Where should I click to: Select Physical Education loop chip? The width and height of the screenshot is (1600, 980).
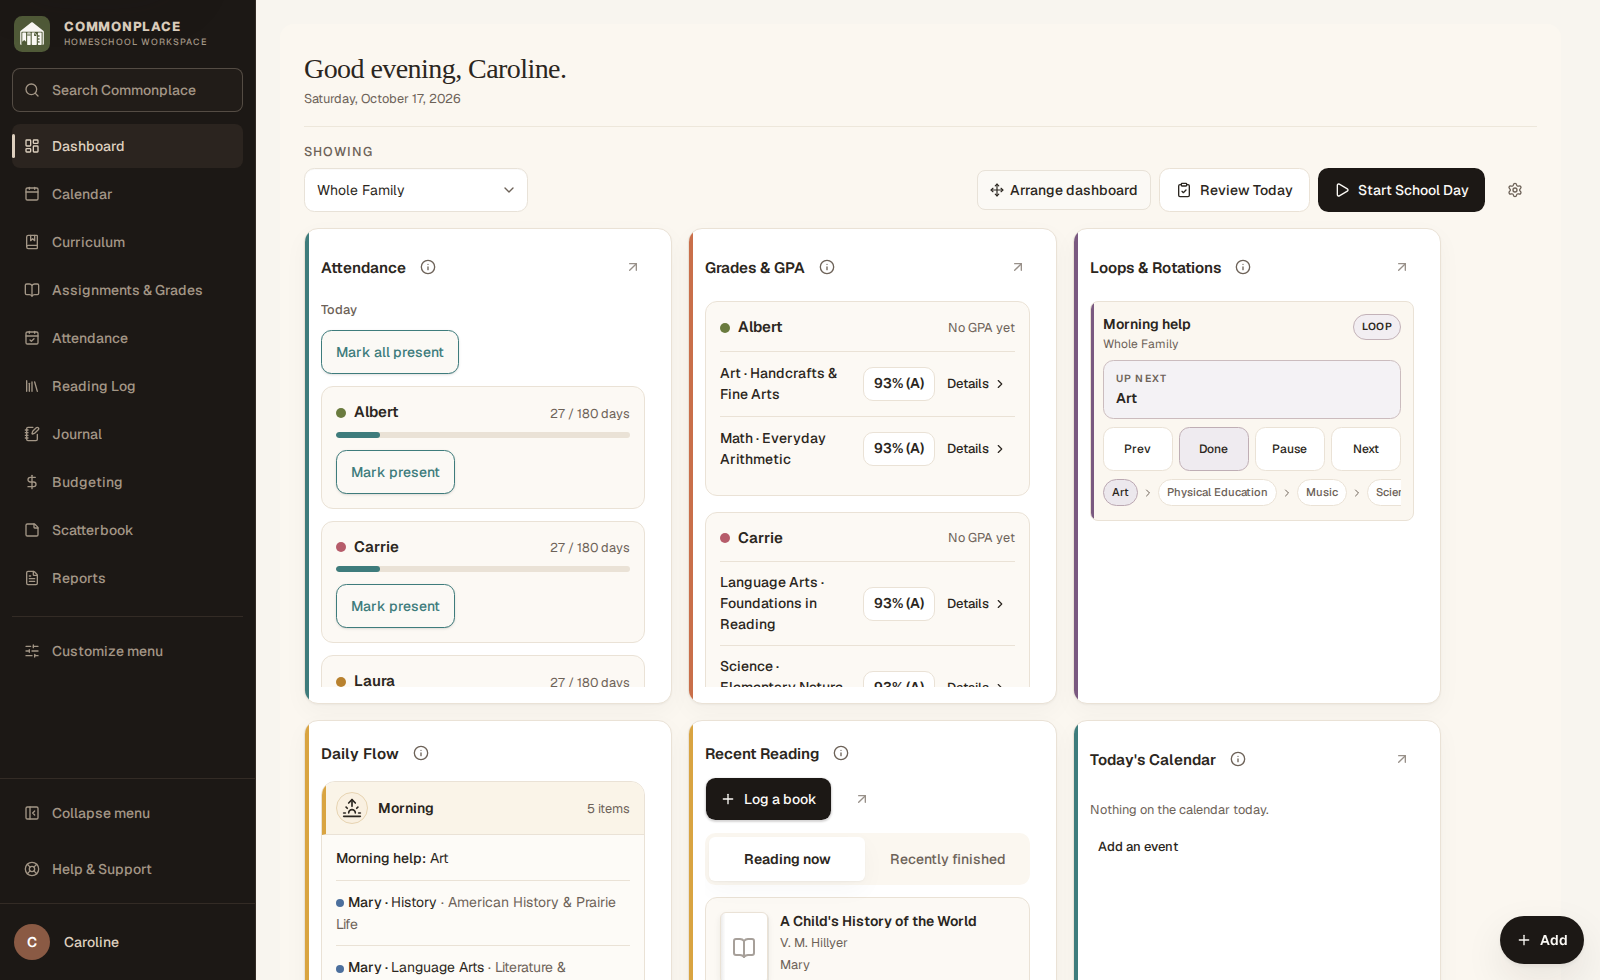point(1216,492)
